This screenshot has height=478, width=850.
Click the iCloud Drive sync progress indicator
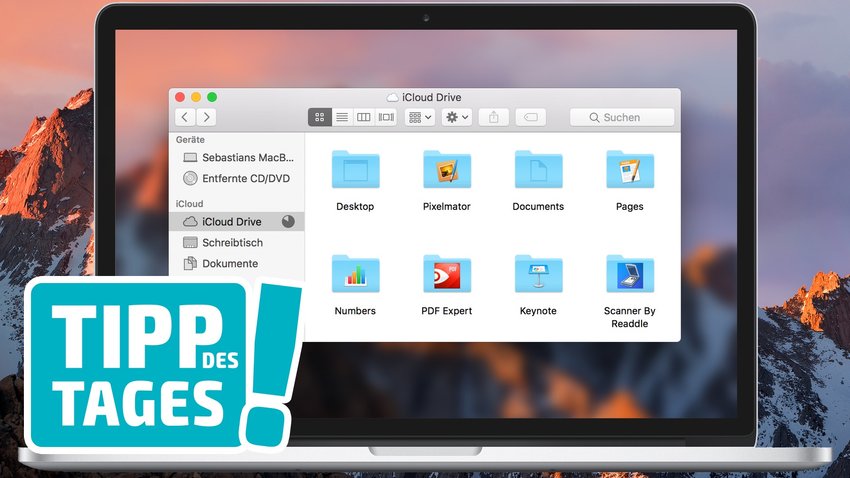pos(288,221)
